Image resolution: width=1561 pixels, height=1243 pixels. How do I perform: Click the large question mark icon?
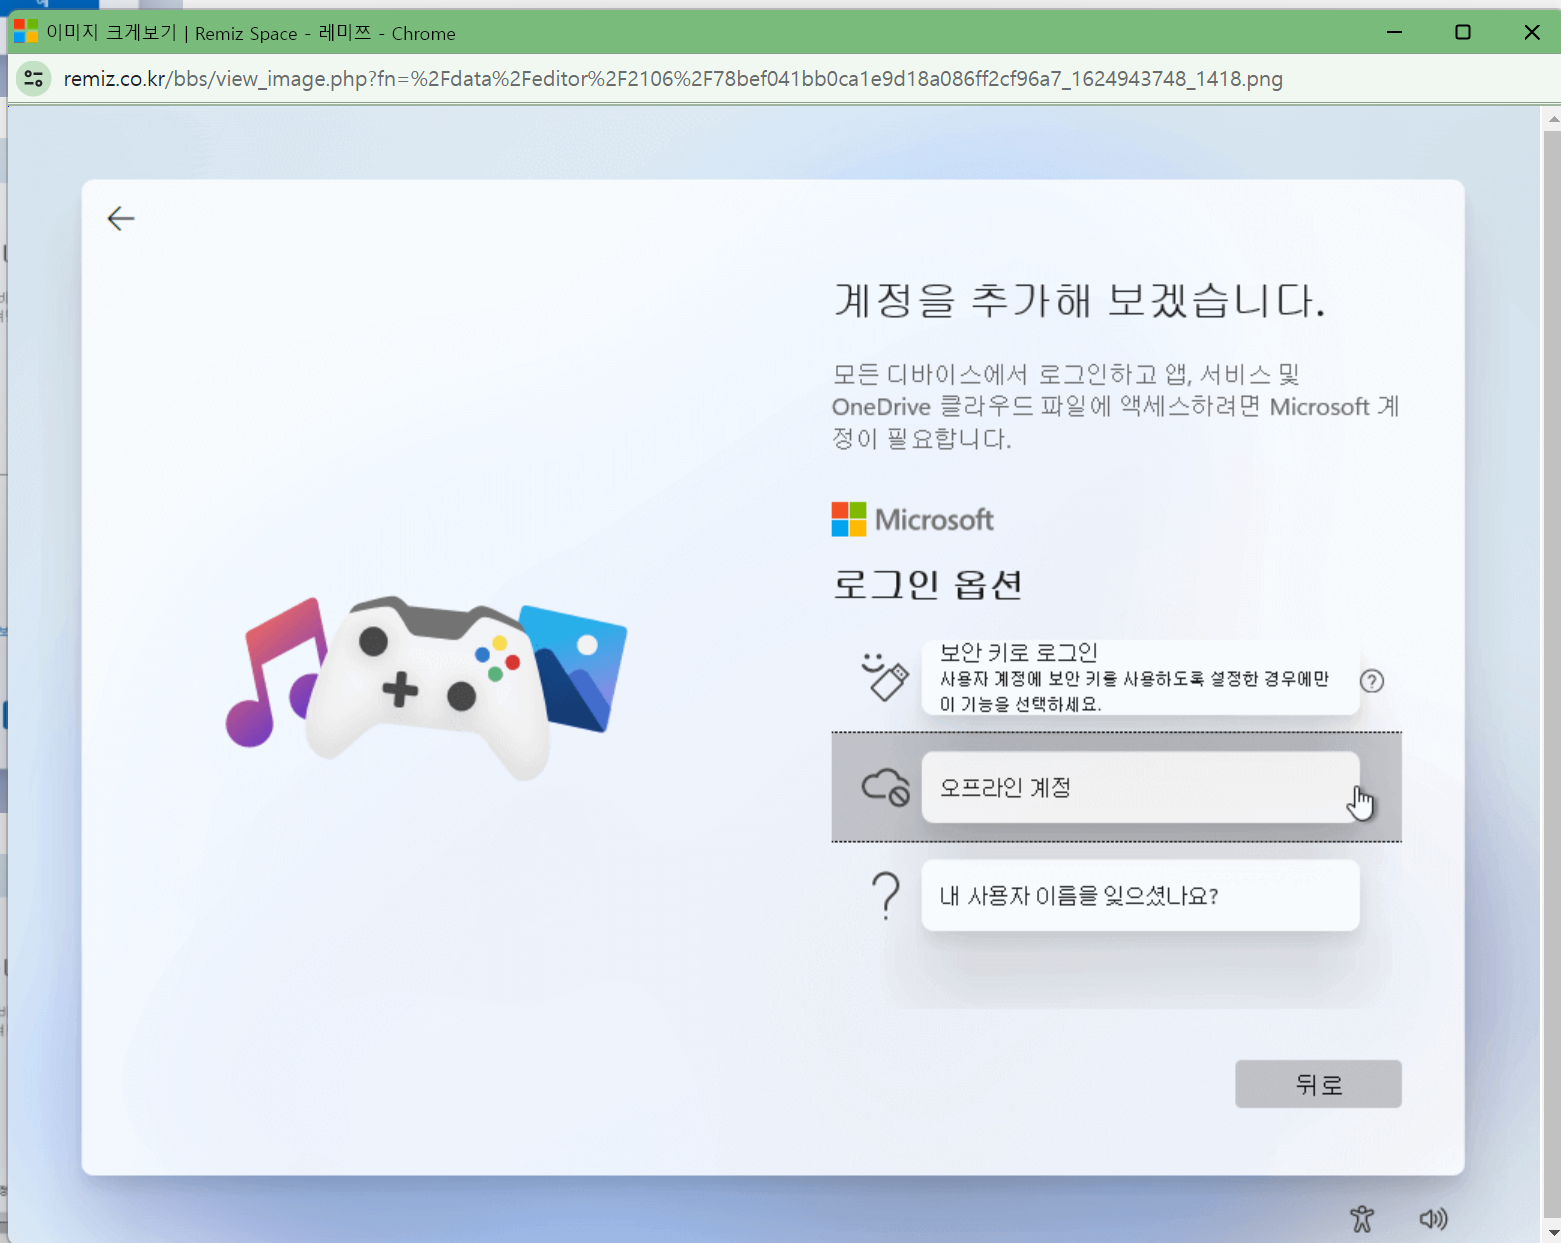[x=885, y=895]
